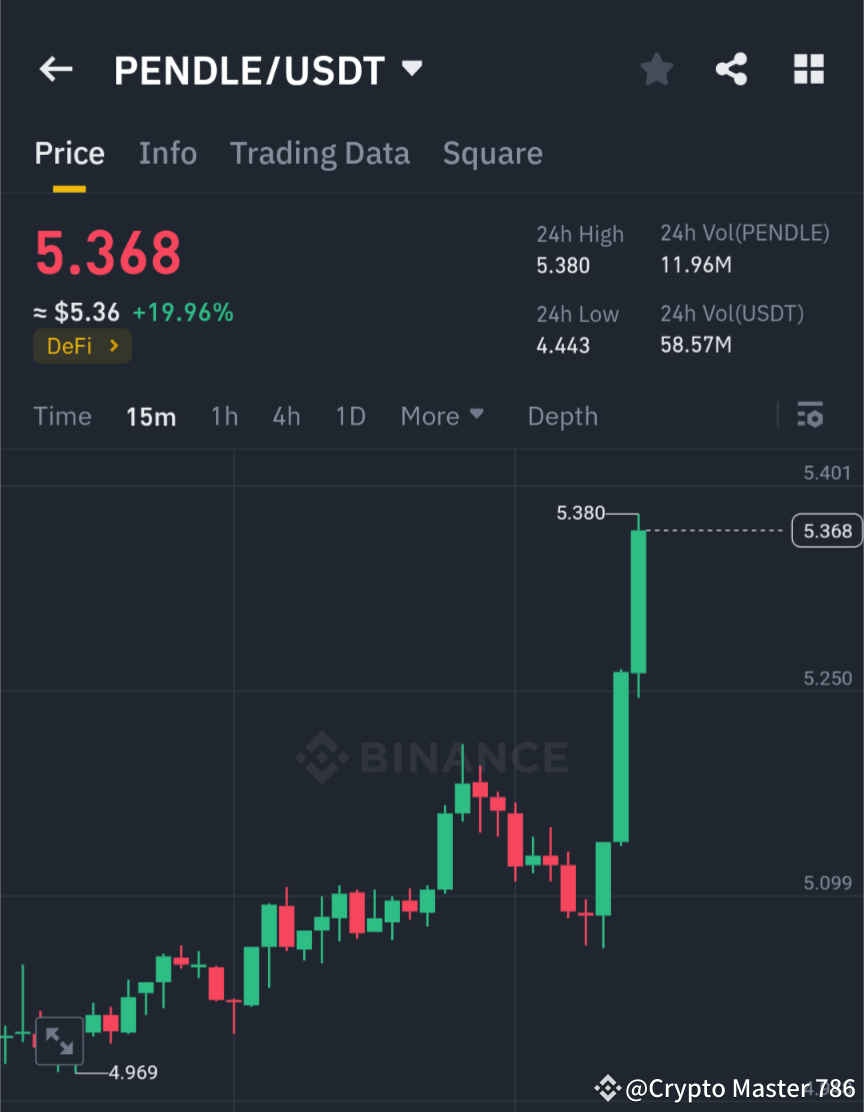Open the grid layout icon top right
The height and width of the screenshot is (1112, 864).
point(808,69)
